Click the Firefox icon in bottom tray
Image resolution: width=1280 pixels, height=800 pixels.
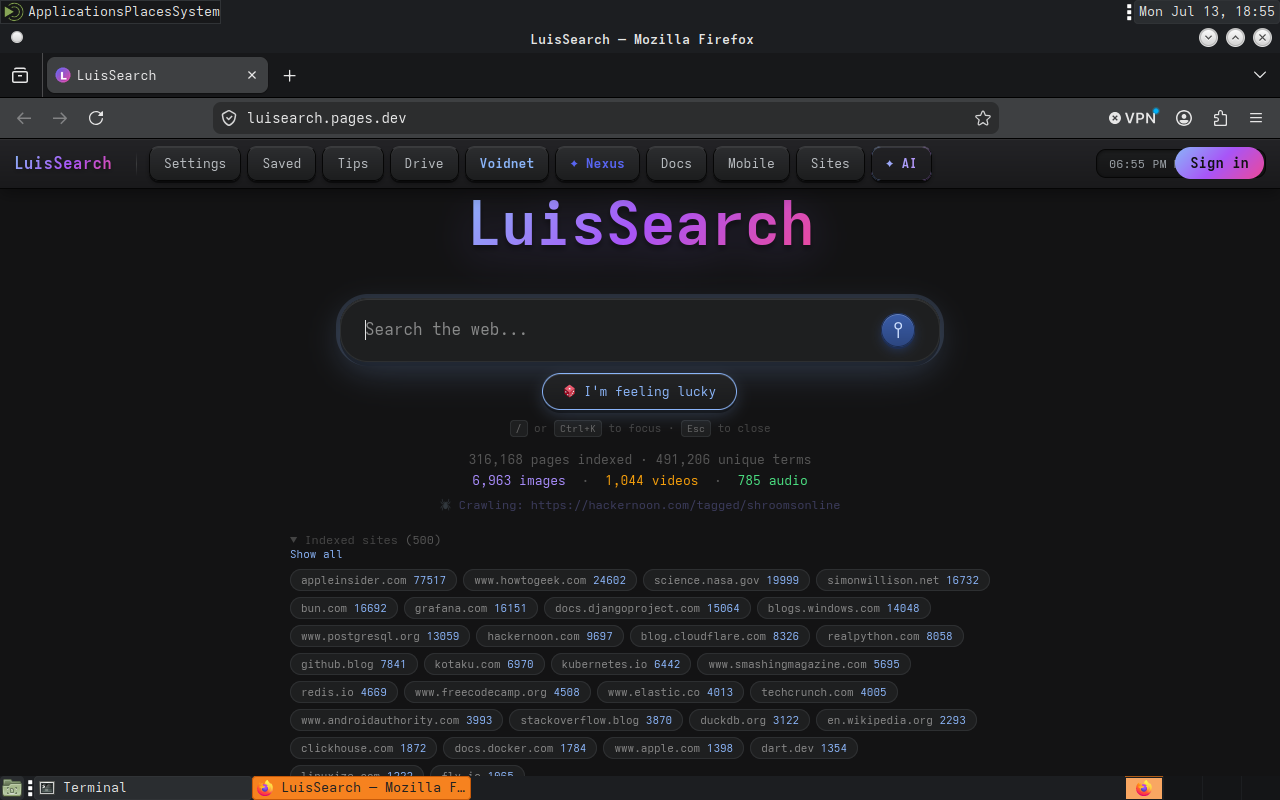(1143, 788)
